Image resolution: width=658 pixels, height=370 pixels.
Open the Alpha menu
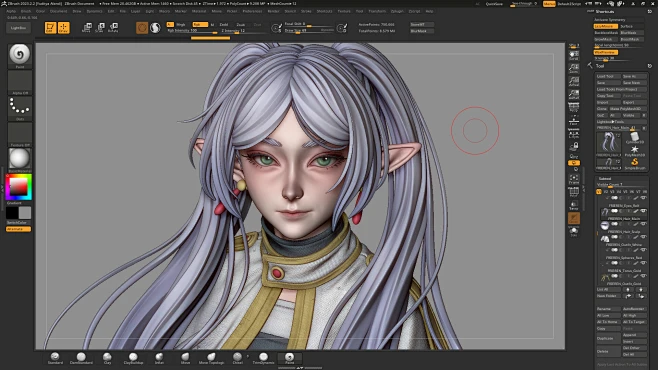pyautogui.click(x=11, y=11)
